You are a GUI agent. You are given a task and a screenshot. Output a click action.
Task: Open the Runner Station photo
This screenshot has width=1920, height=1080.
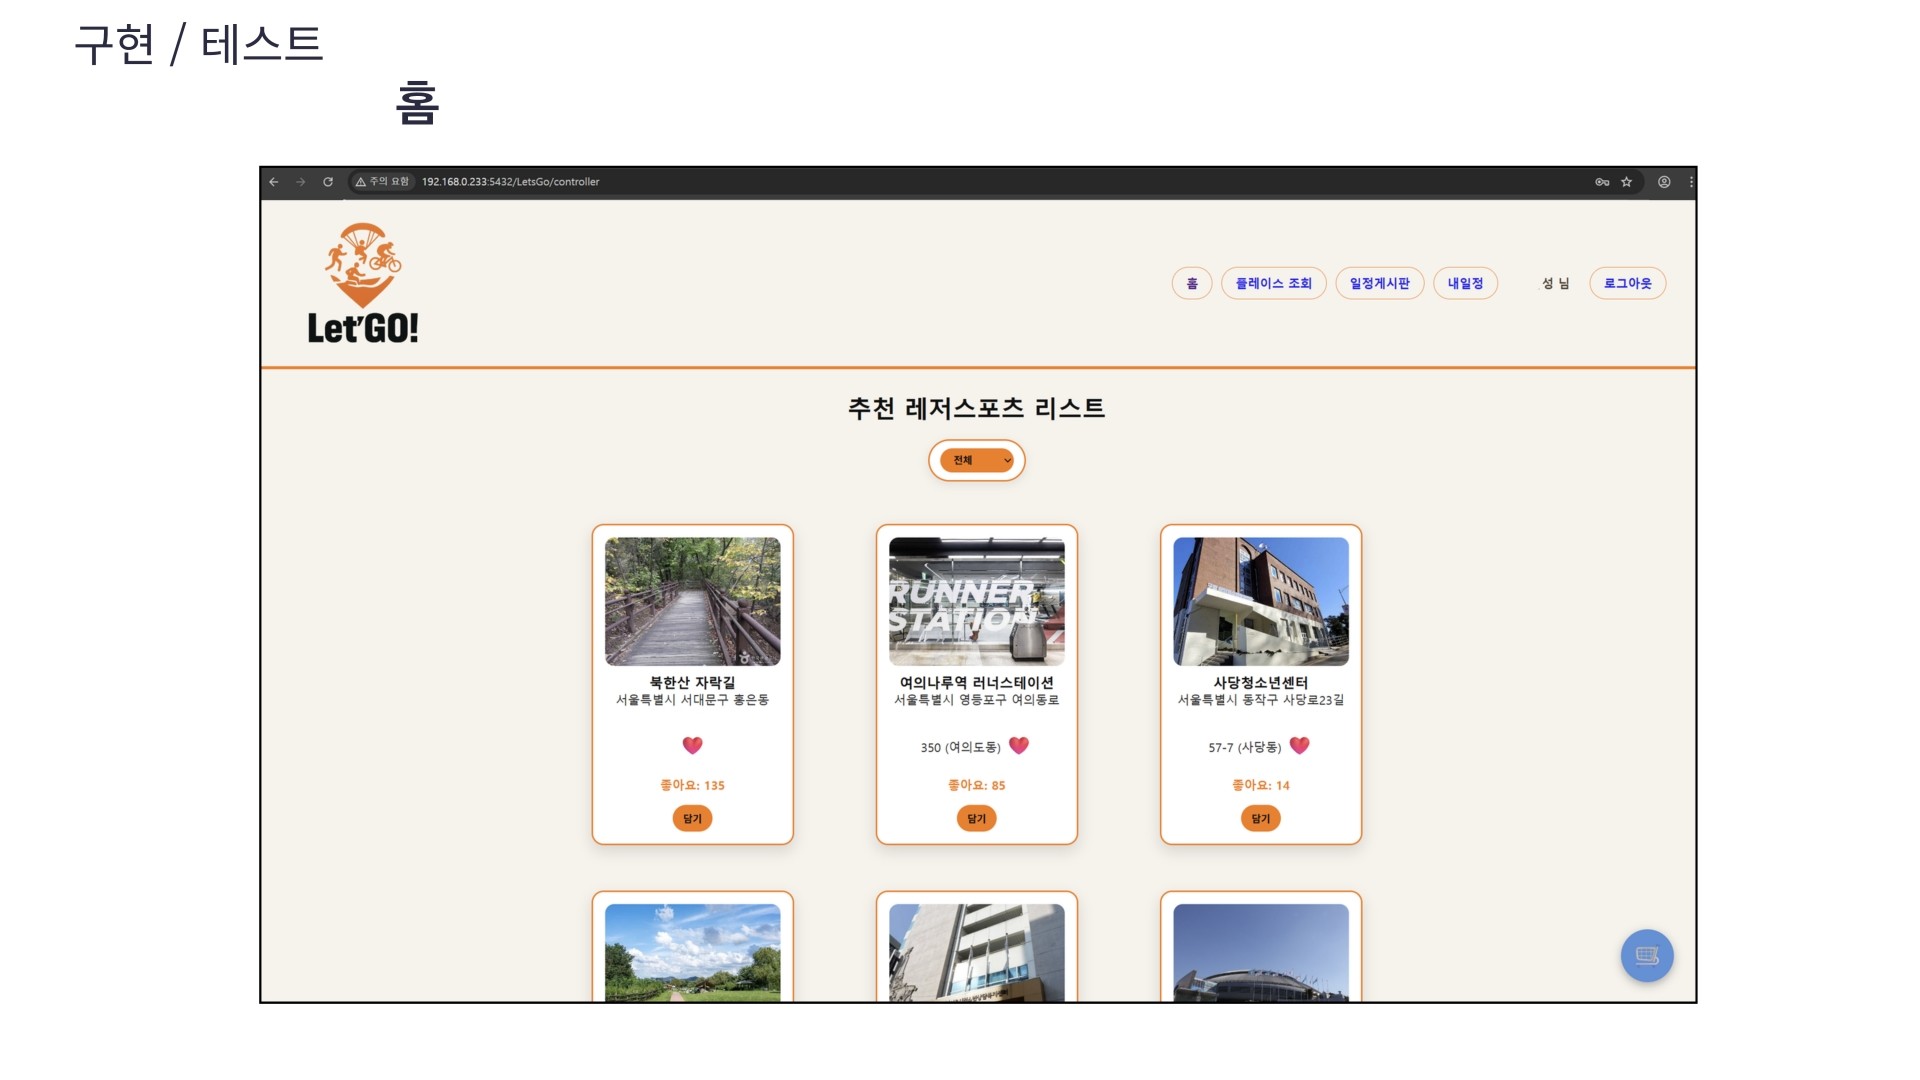tap(977, 601)
